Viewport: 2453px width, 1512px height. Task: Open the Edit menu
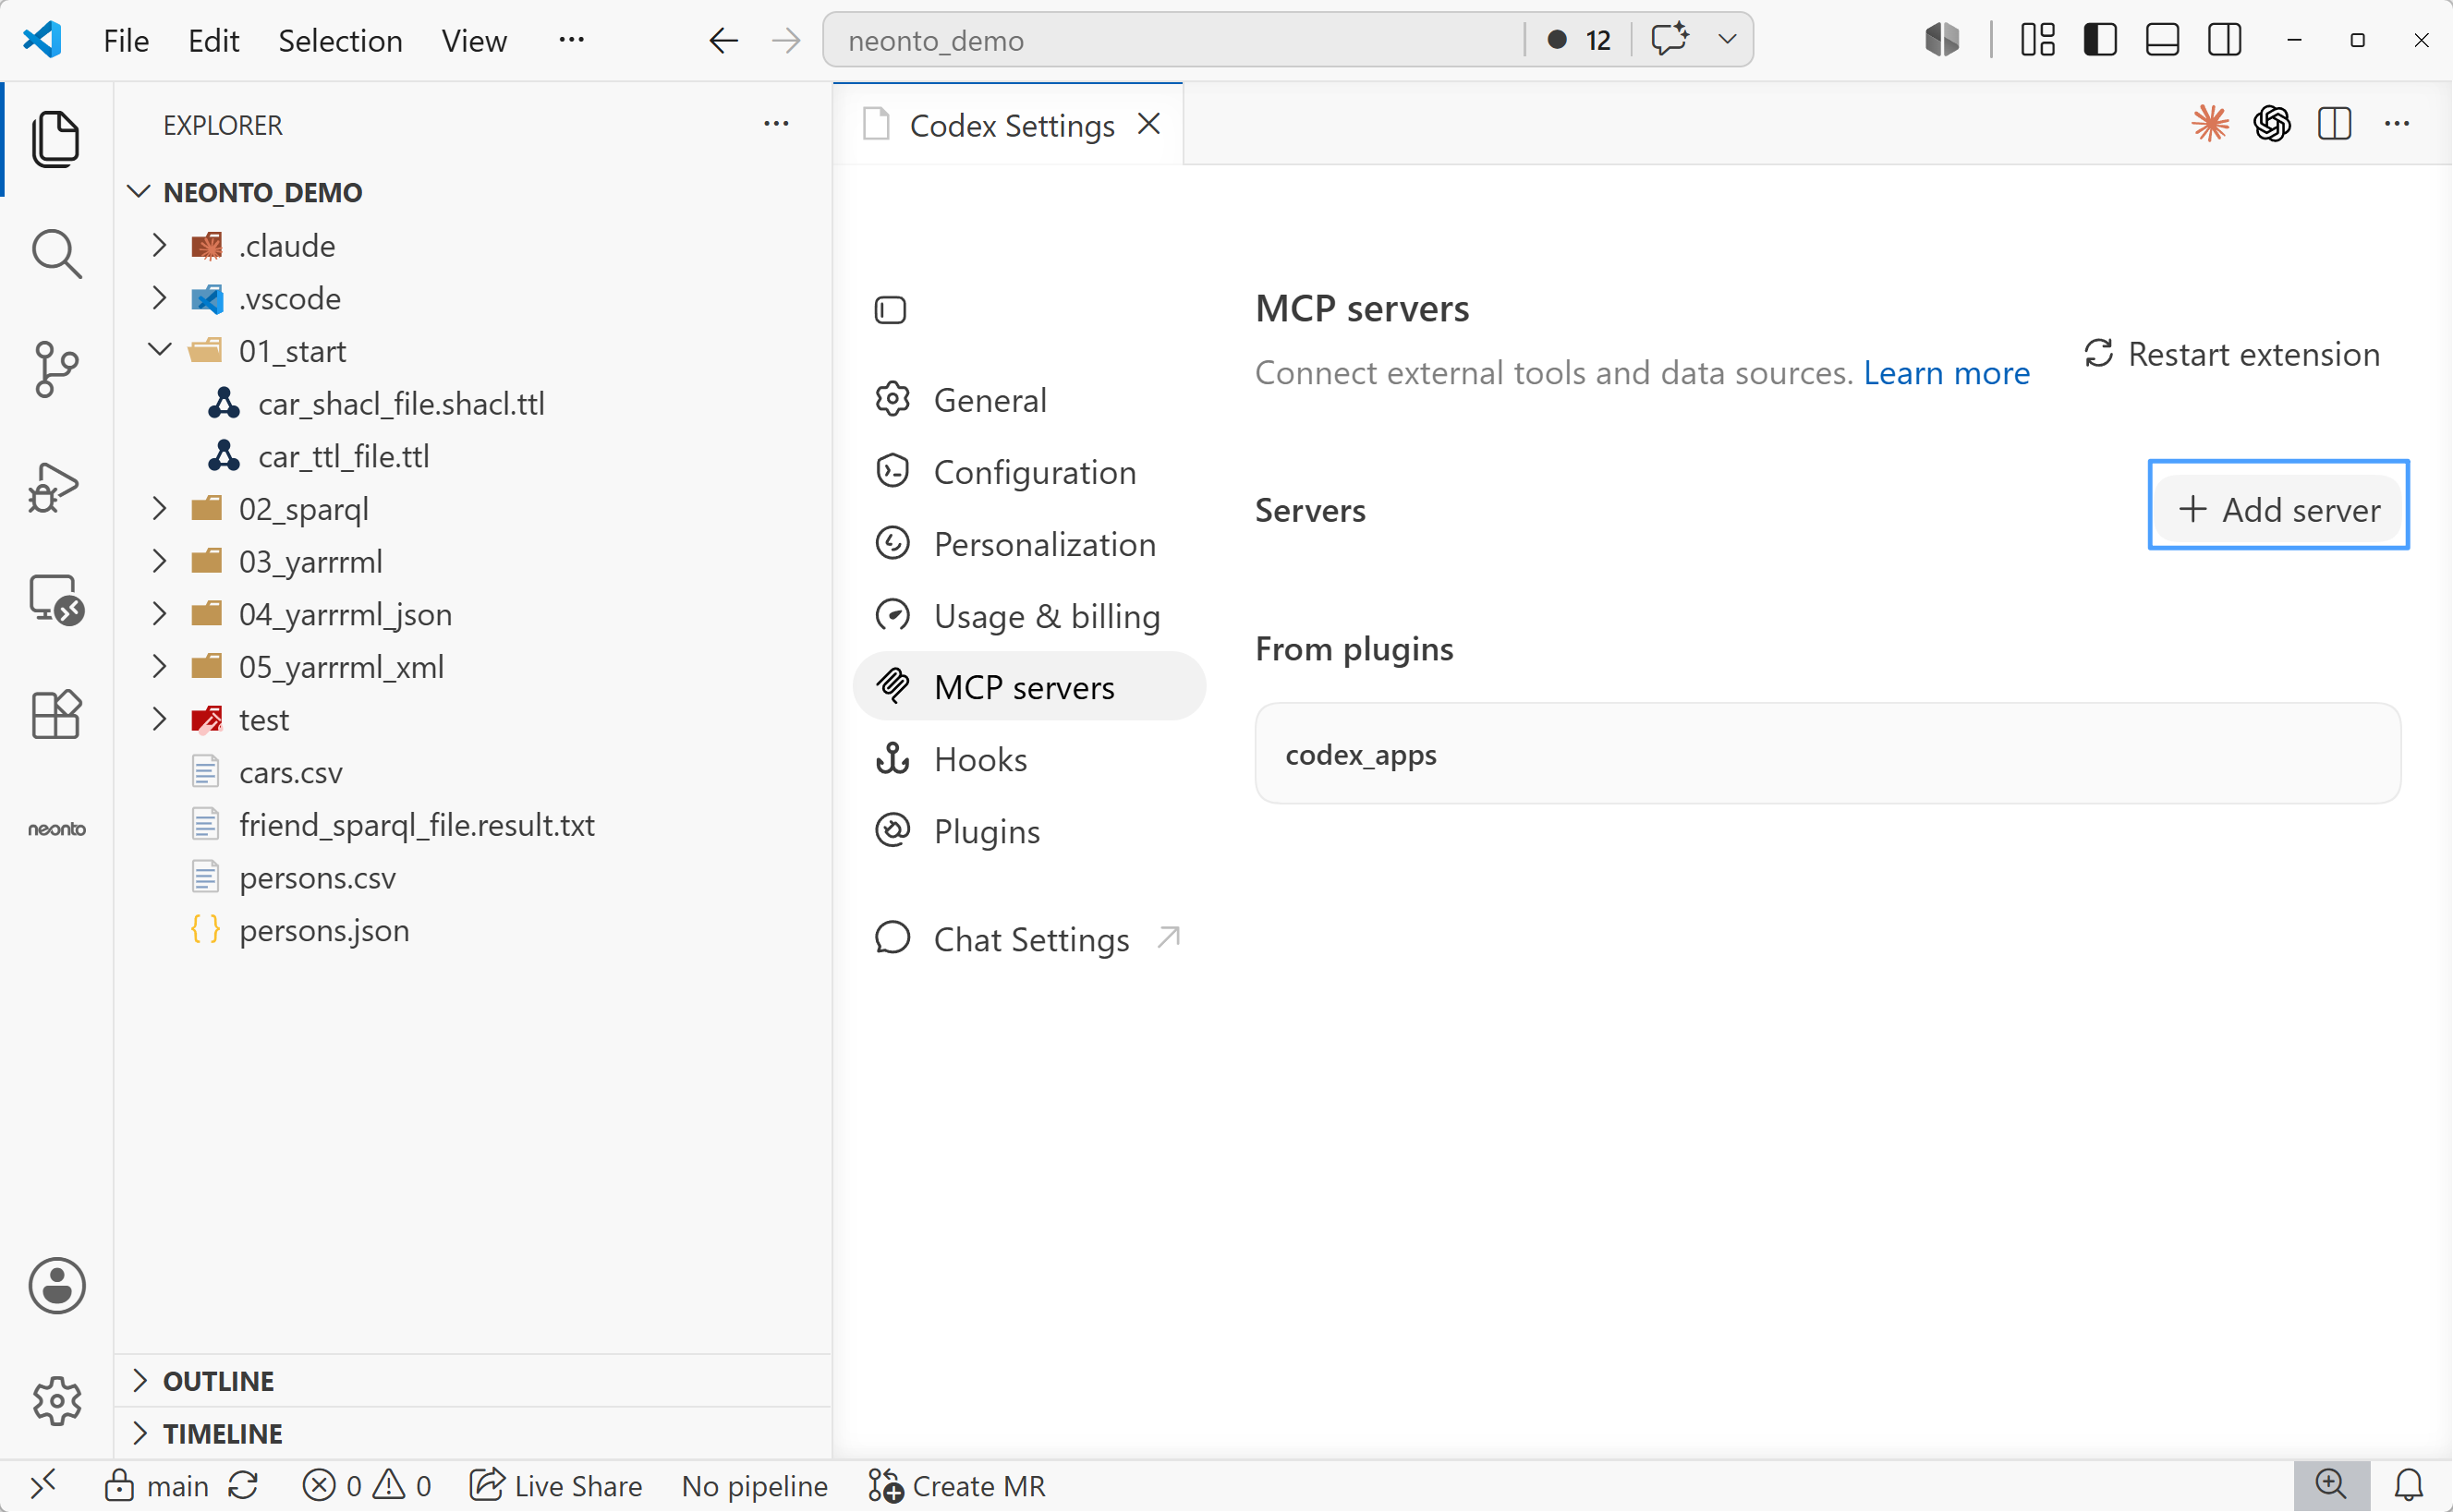click(213, 40)
